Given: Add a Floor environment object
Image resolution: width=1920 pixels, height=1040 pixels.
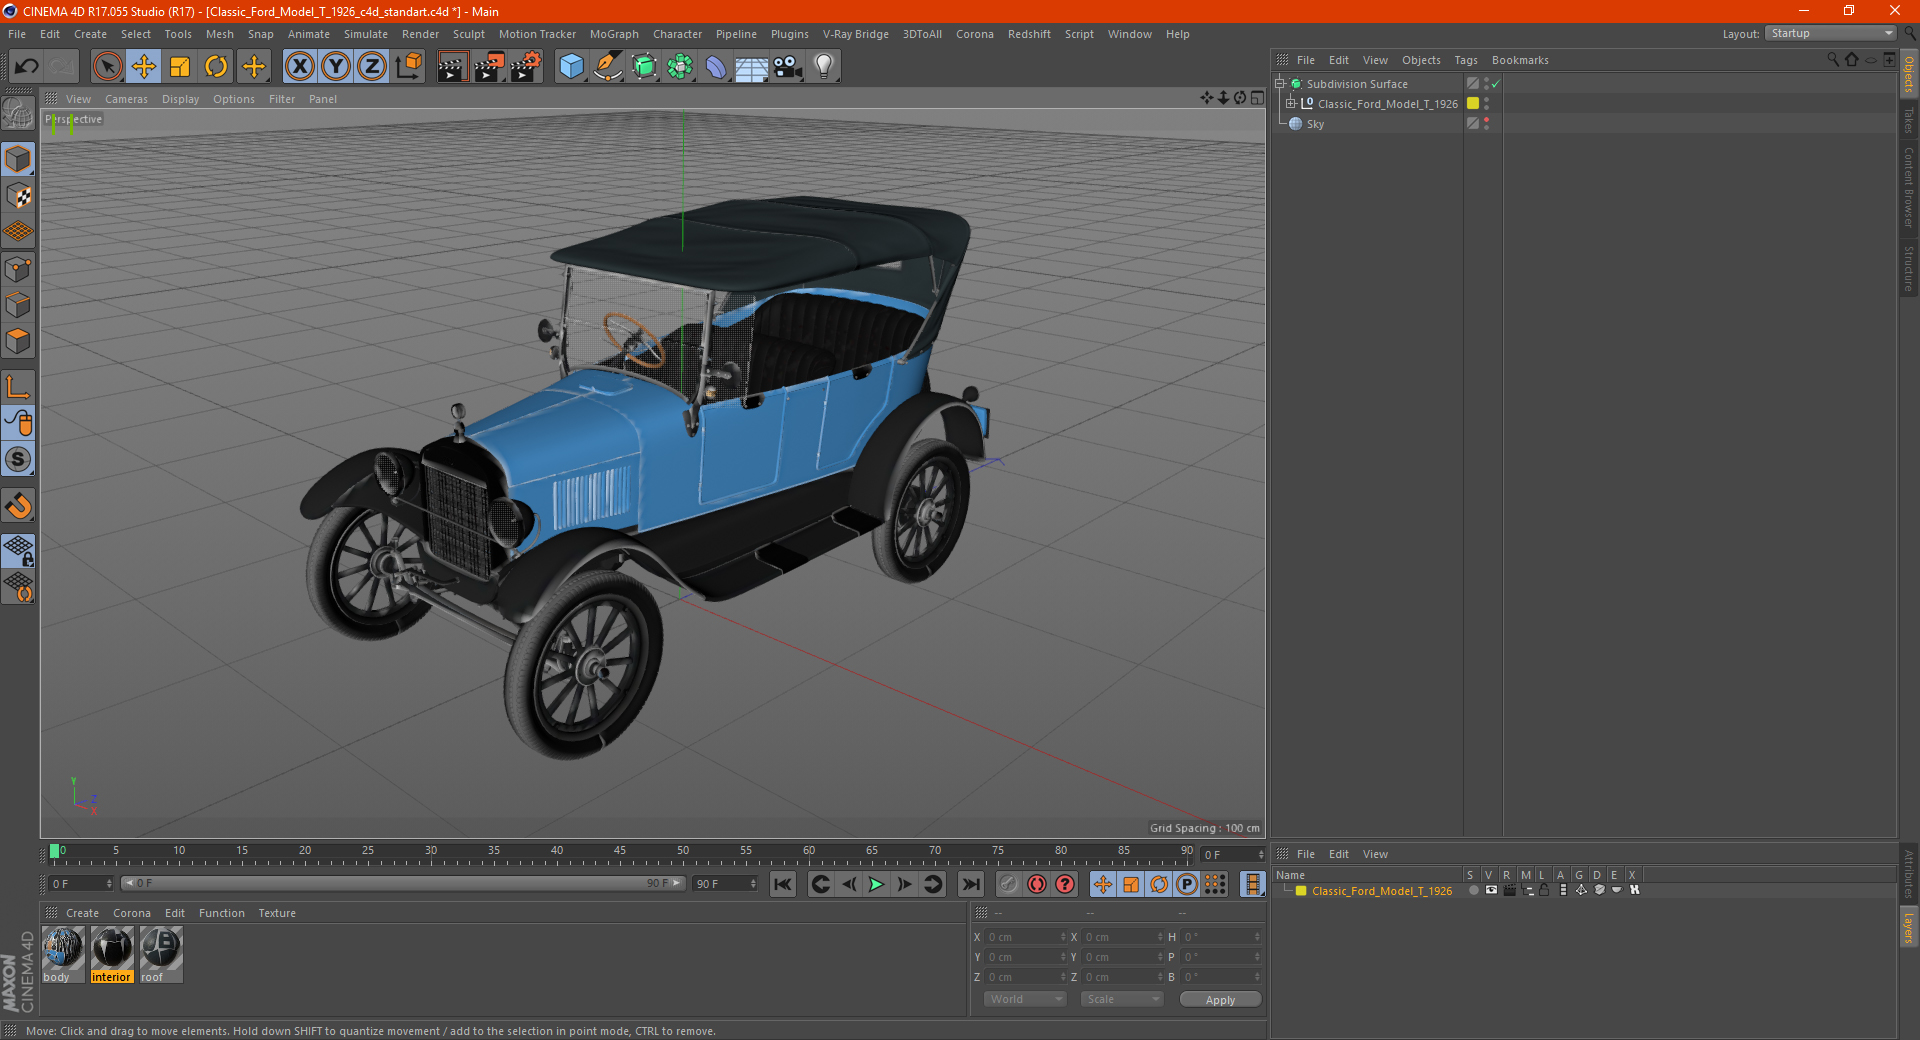Looking at the screenshot, I should 751,67.
